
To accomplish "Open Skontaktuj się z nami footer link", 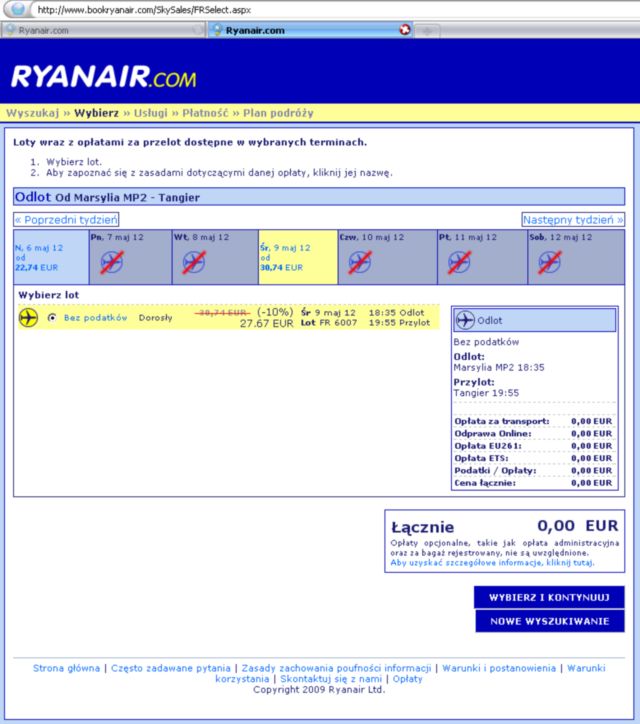I will pyautogui.click(x=331, y=679).
